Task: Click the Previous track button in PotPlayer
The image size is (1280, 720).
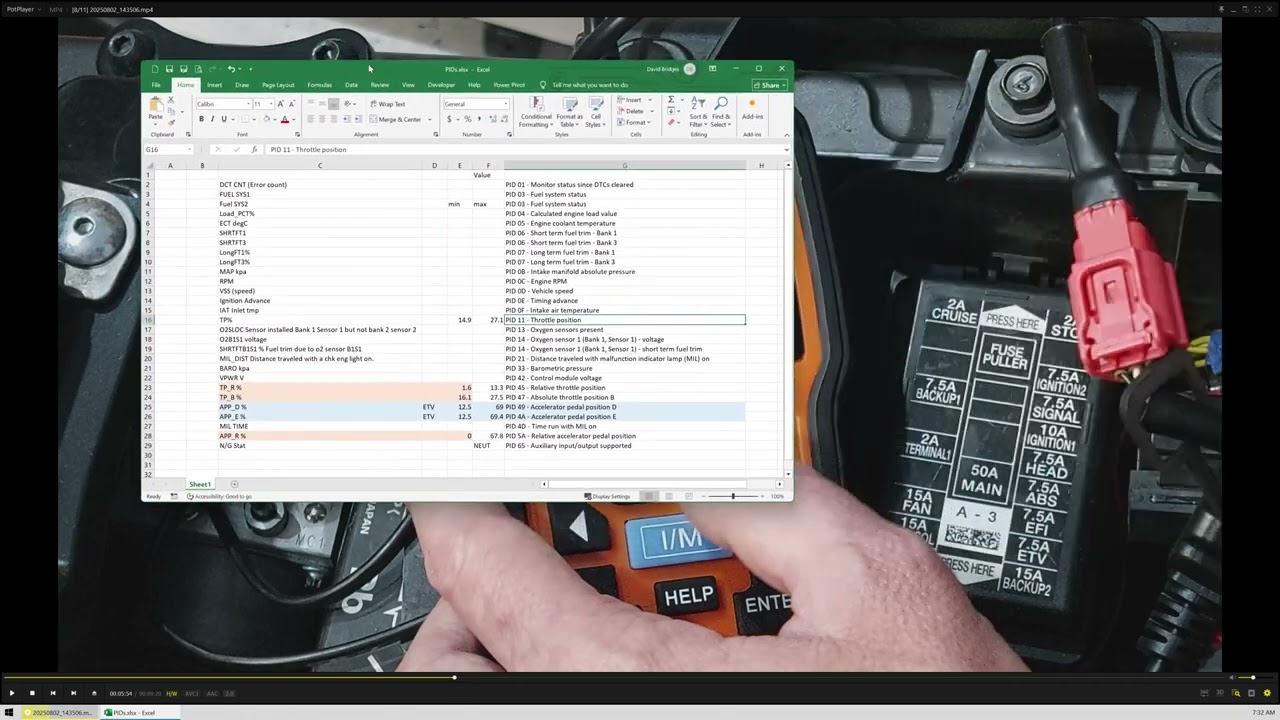Action: (53, 693)
